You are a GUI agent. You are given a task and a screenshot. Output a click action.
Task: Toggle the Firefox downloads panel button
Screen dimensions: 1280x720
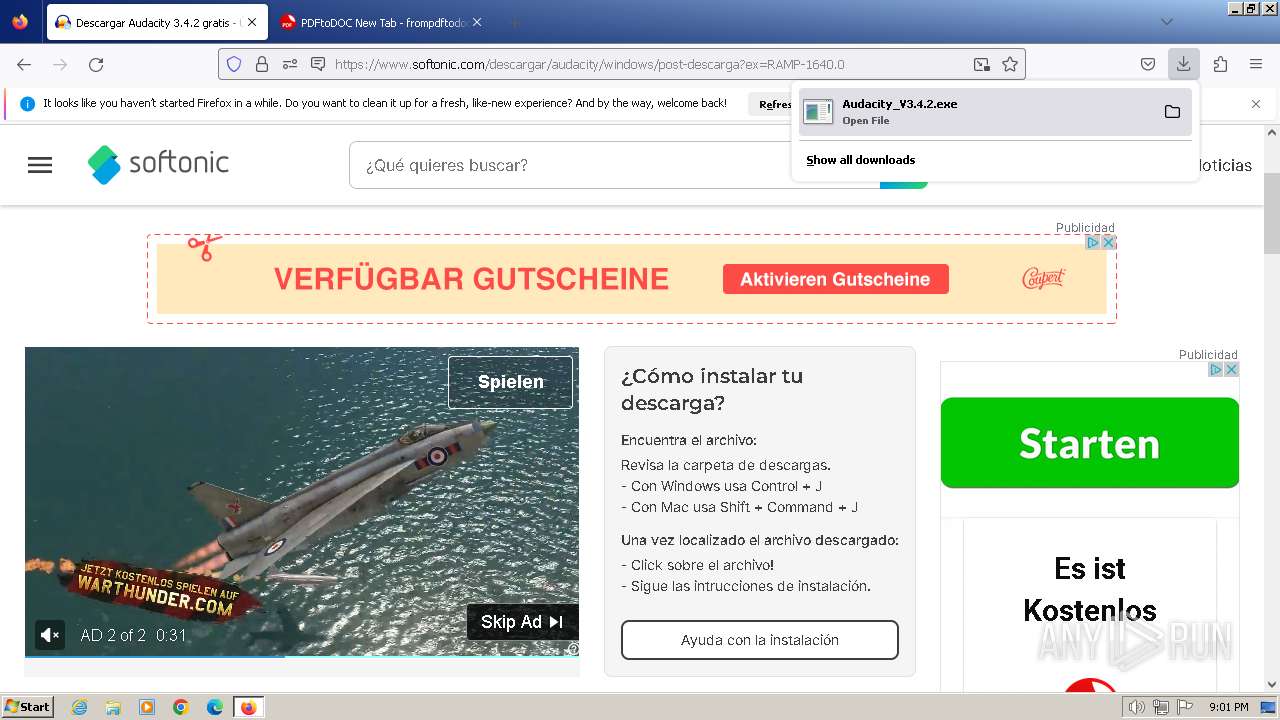coord(1183,64)
